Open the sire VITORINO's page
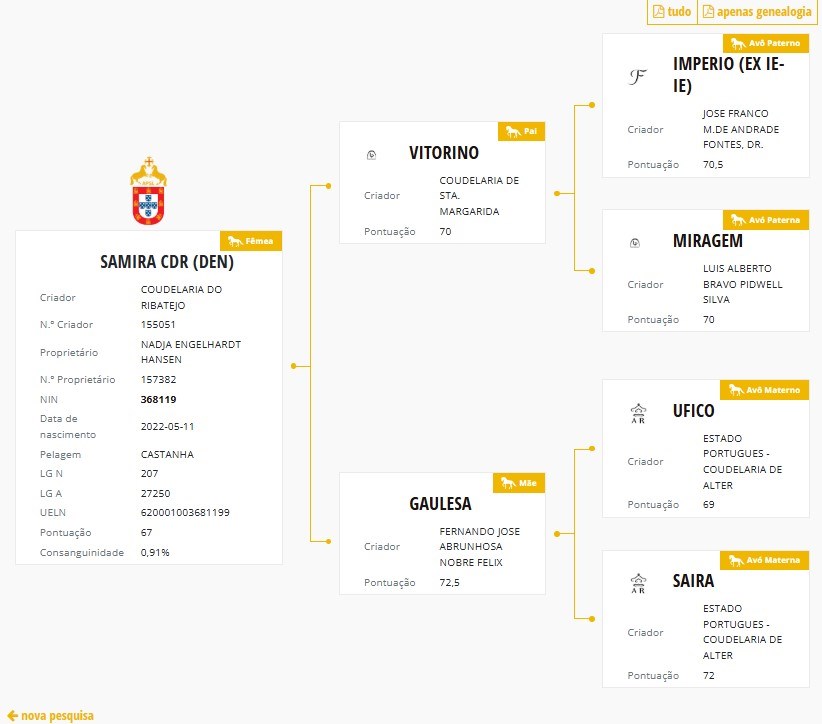This screenshot has height=724, width=822. (444, 153)
